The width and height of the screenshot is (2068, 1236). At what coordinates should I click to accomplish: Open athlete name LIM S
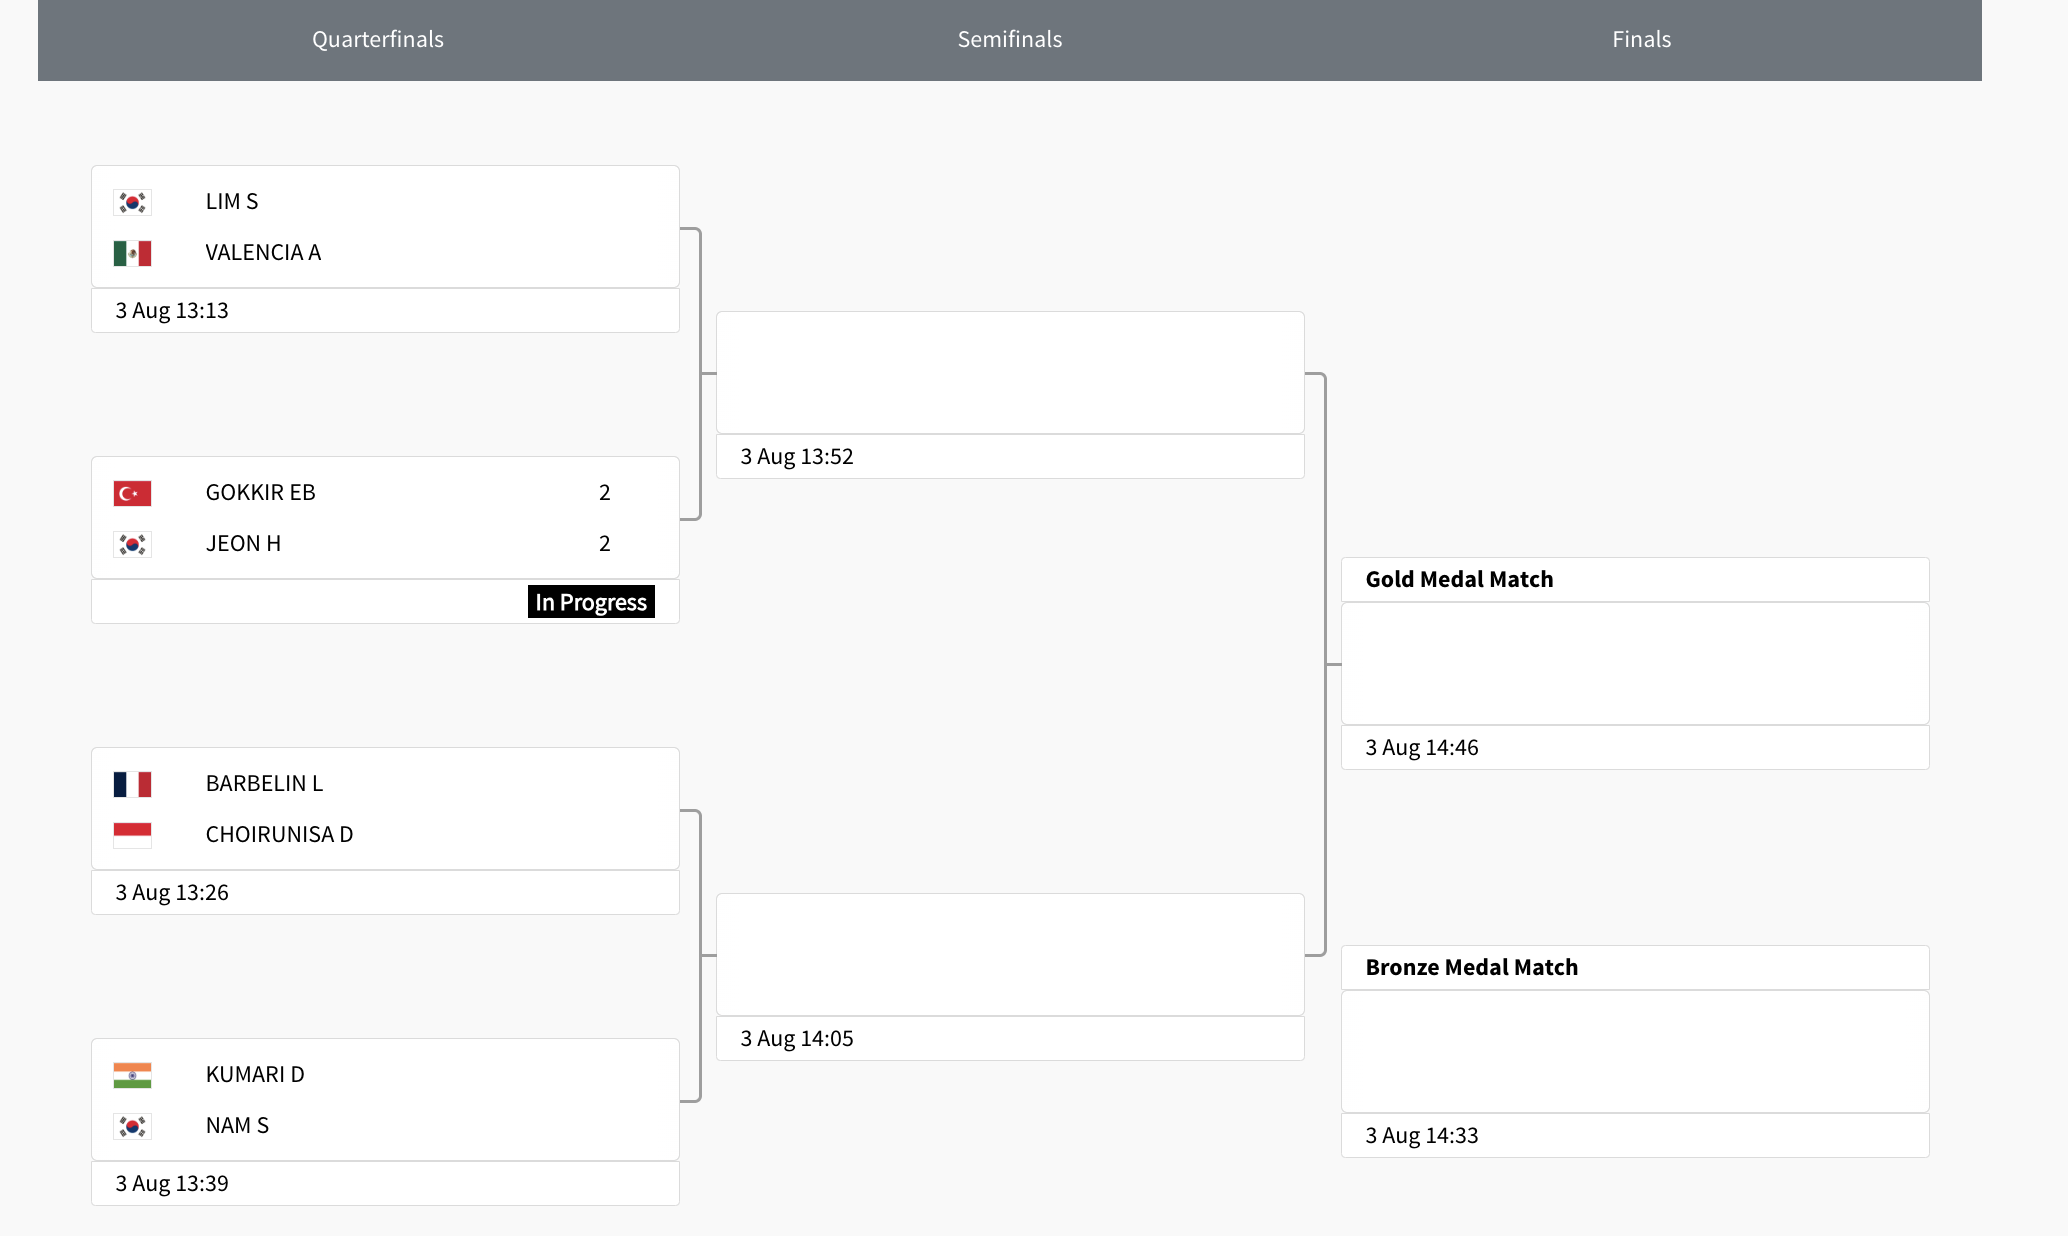click(232, 202)
